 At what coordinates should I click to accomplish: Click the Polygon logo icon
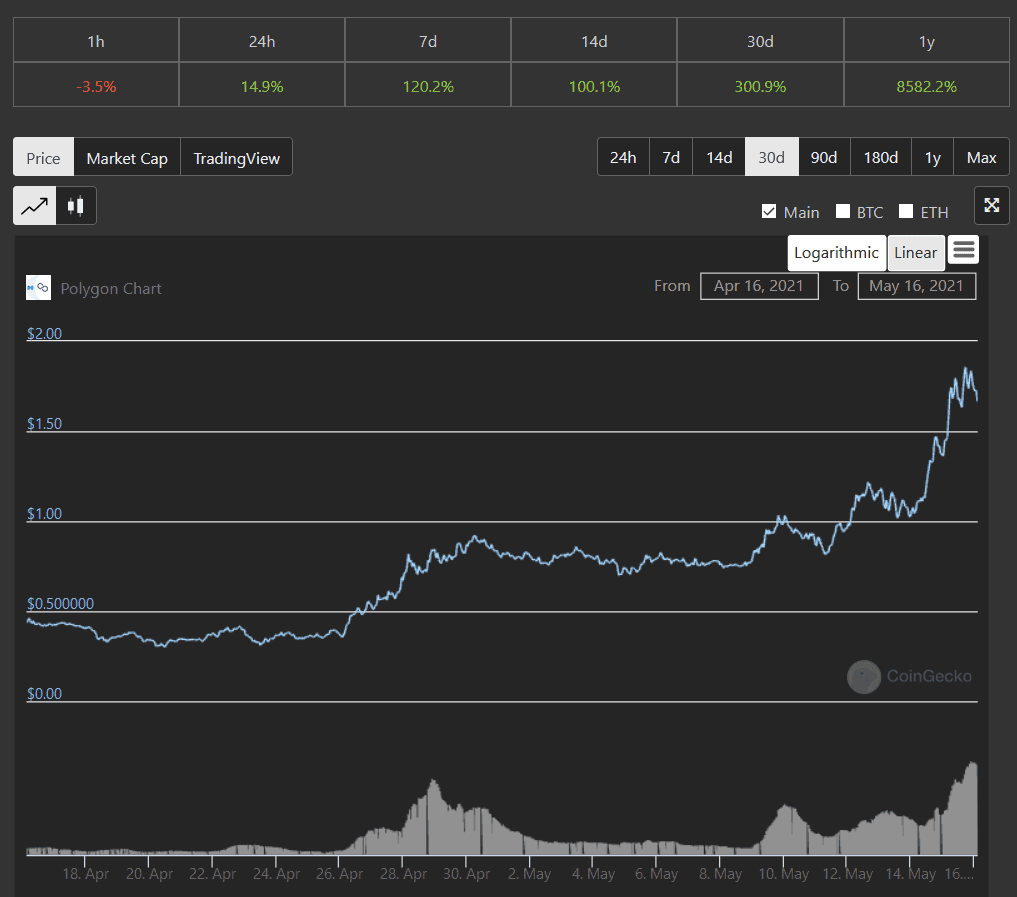[x=38, y=288]
